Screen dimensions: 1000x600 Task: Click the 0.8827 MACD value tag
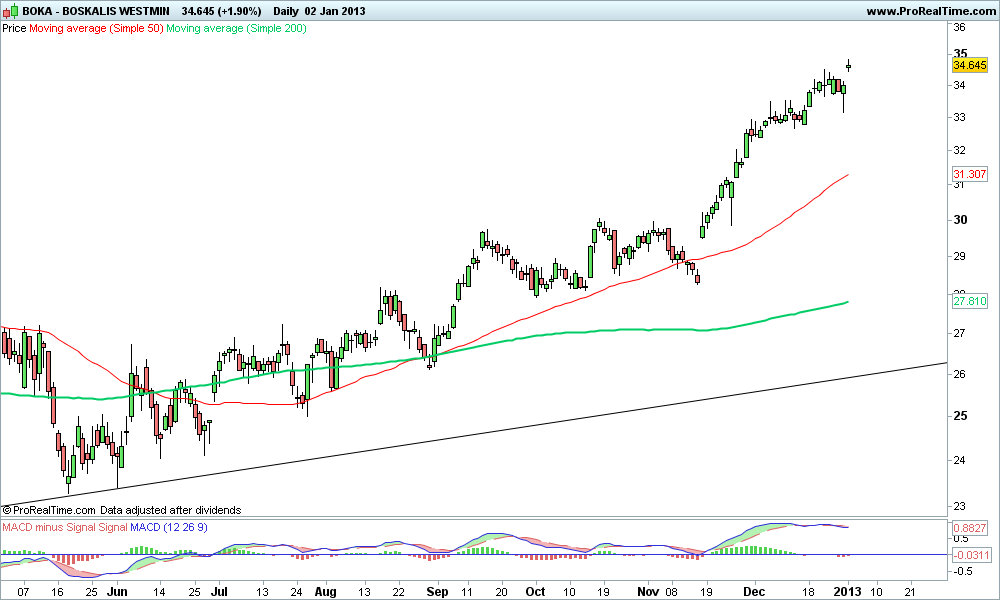pos(969,528)
